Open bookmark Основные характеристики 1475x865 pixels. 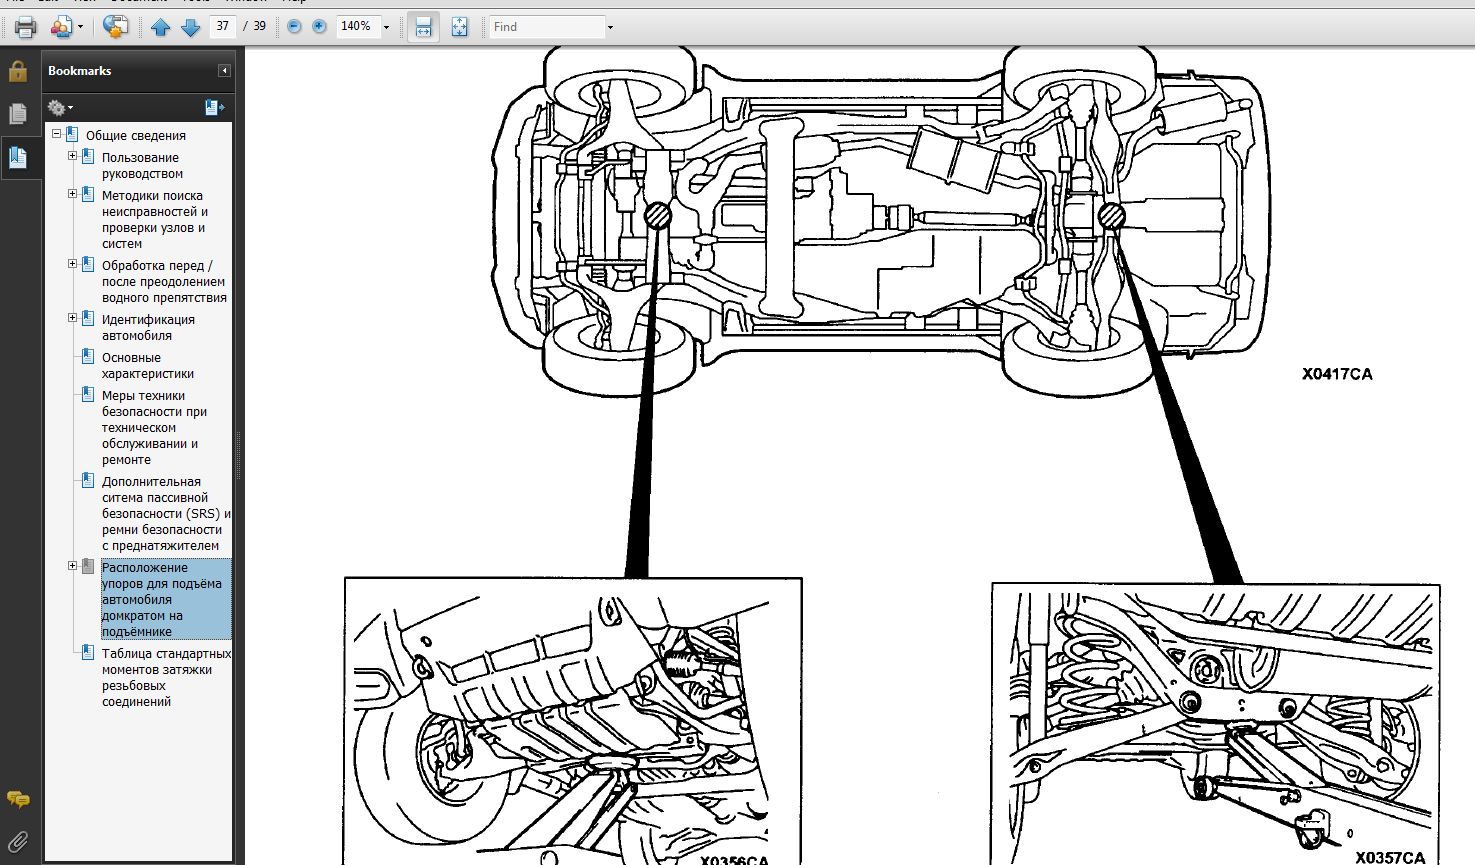coord(147,365)
